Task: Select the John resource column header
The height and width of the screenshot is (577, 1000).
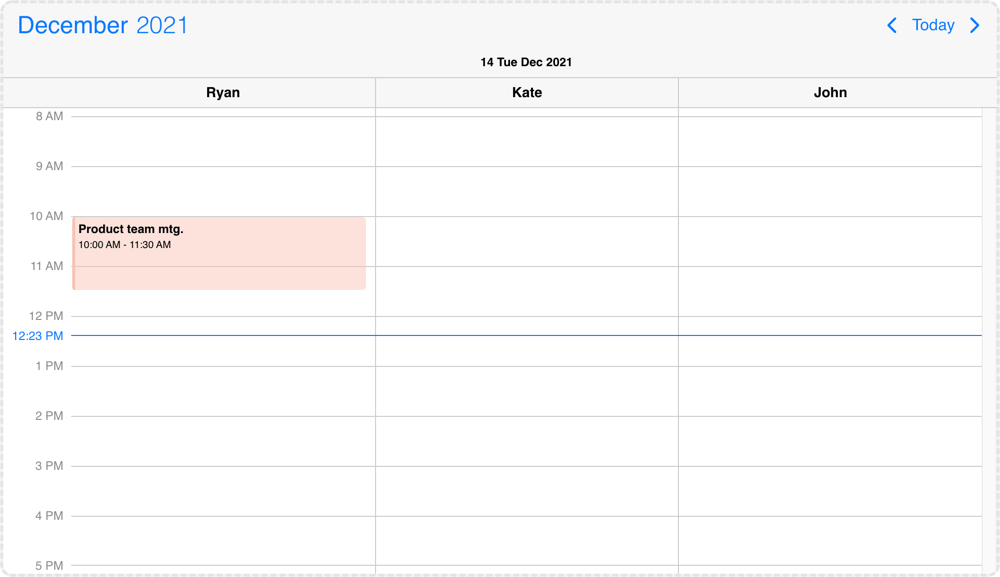Action: click(830, 92)
